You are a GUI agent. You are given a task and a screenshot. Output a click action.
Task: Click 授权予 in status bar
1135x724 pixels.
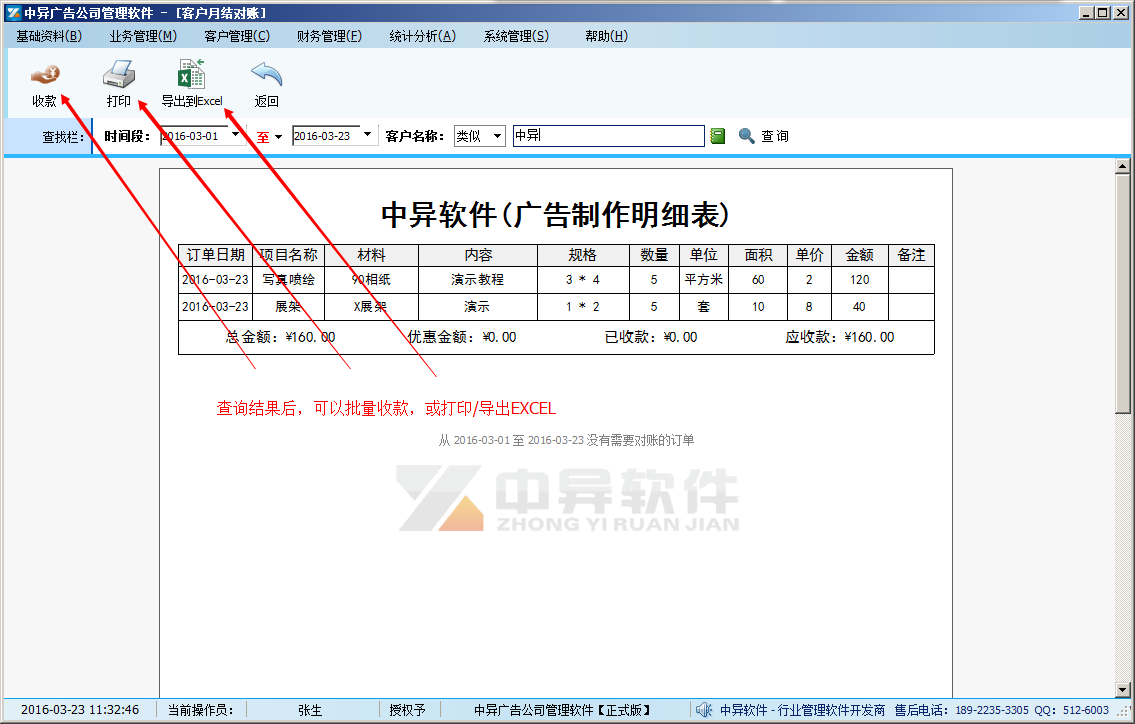click(x=408, y=710)
